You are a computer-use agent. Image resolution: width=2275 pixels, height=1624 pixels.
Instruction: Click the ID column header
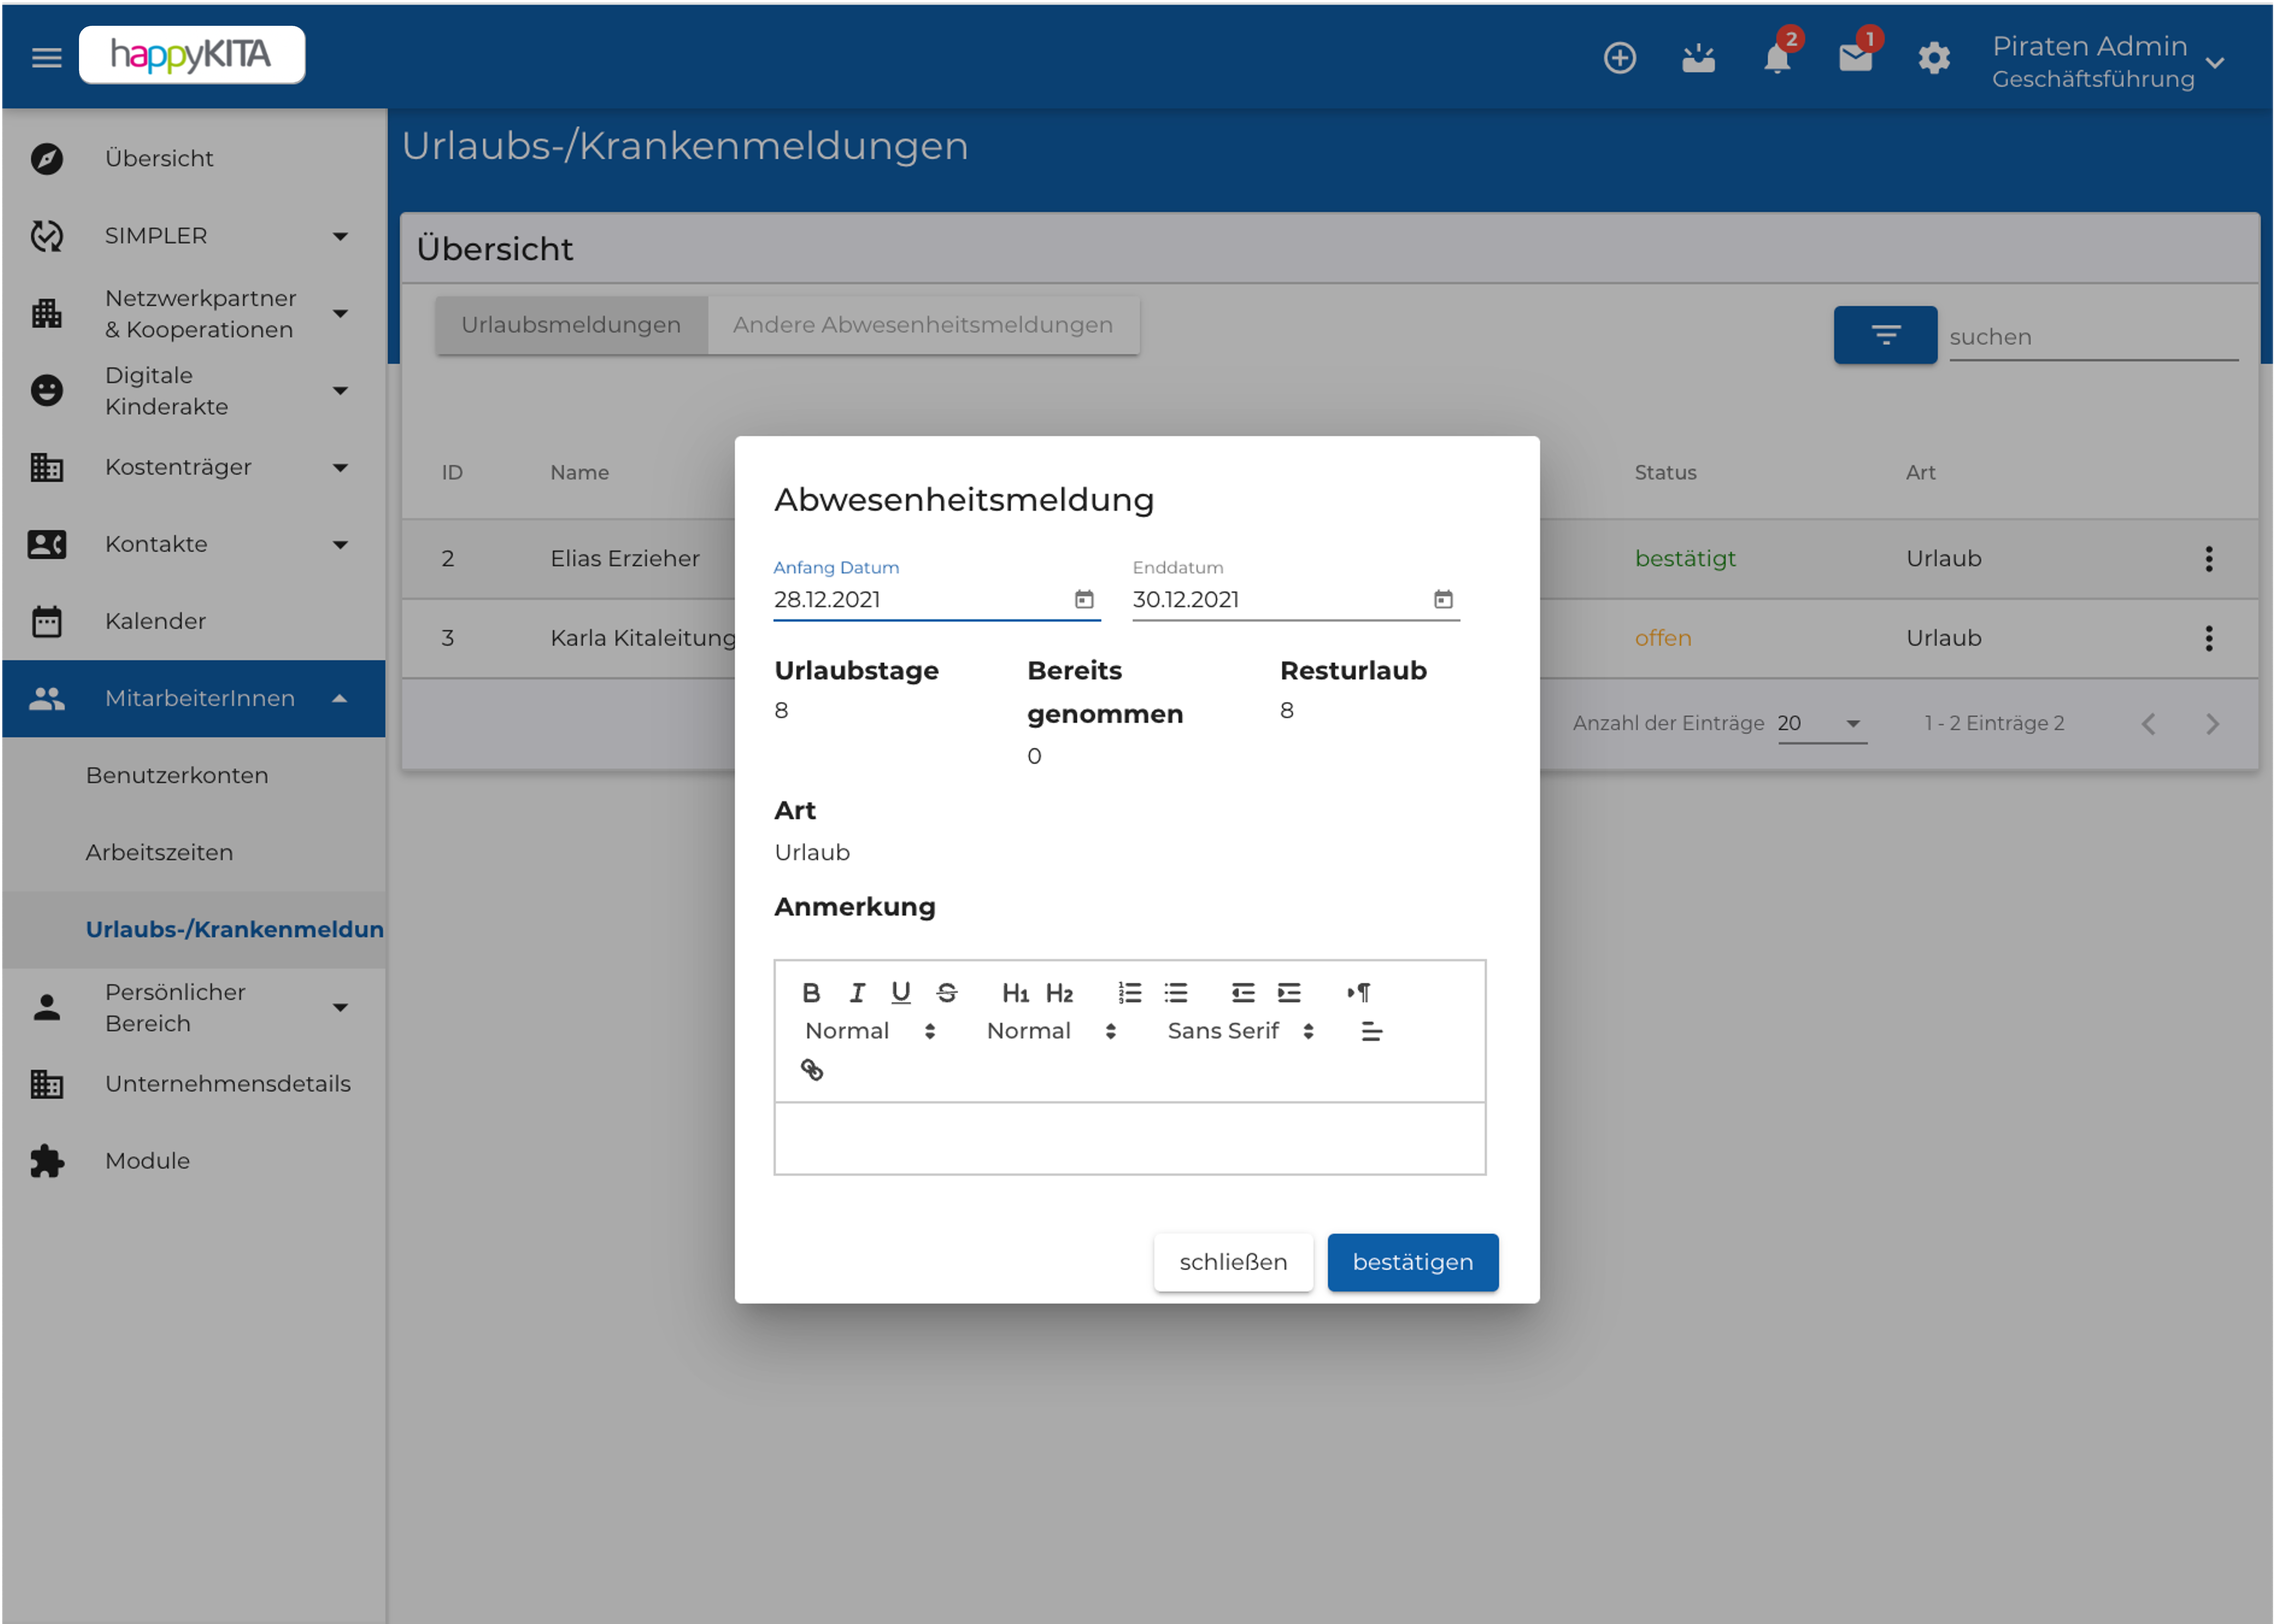pos(452,472)
